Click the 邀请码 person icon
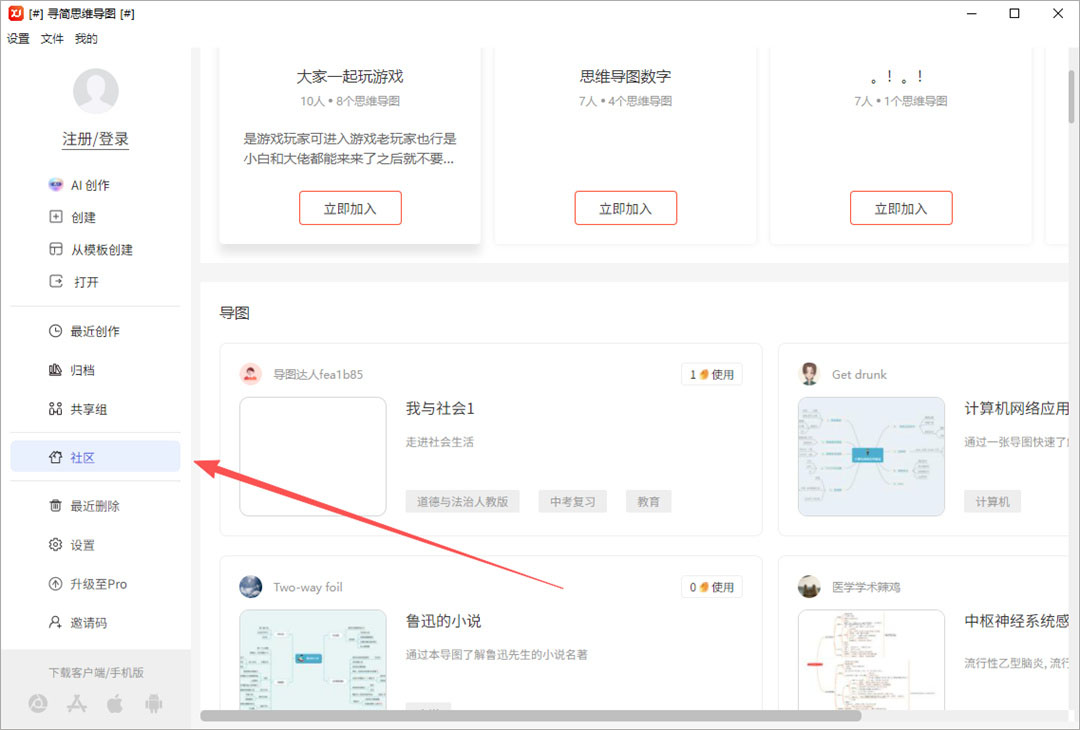This screenshot has width=1080, height=730. click(55, 623)
